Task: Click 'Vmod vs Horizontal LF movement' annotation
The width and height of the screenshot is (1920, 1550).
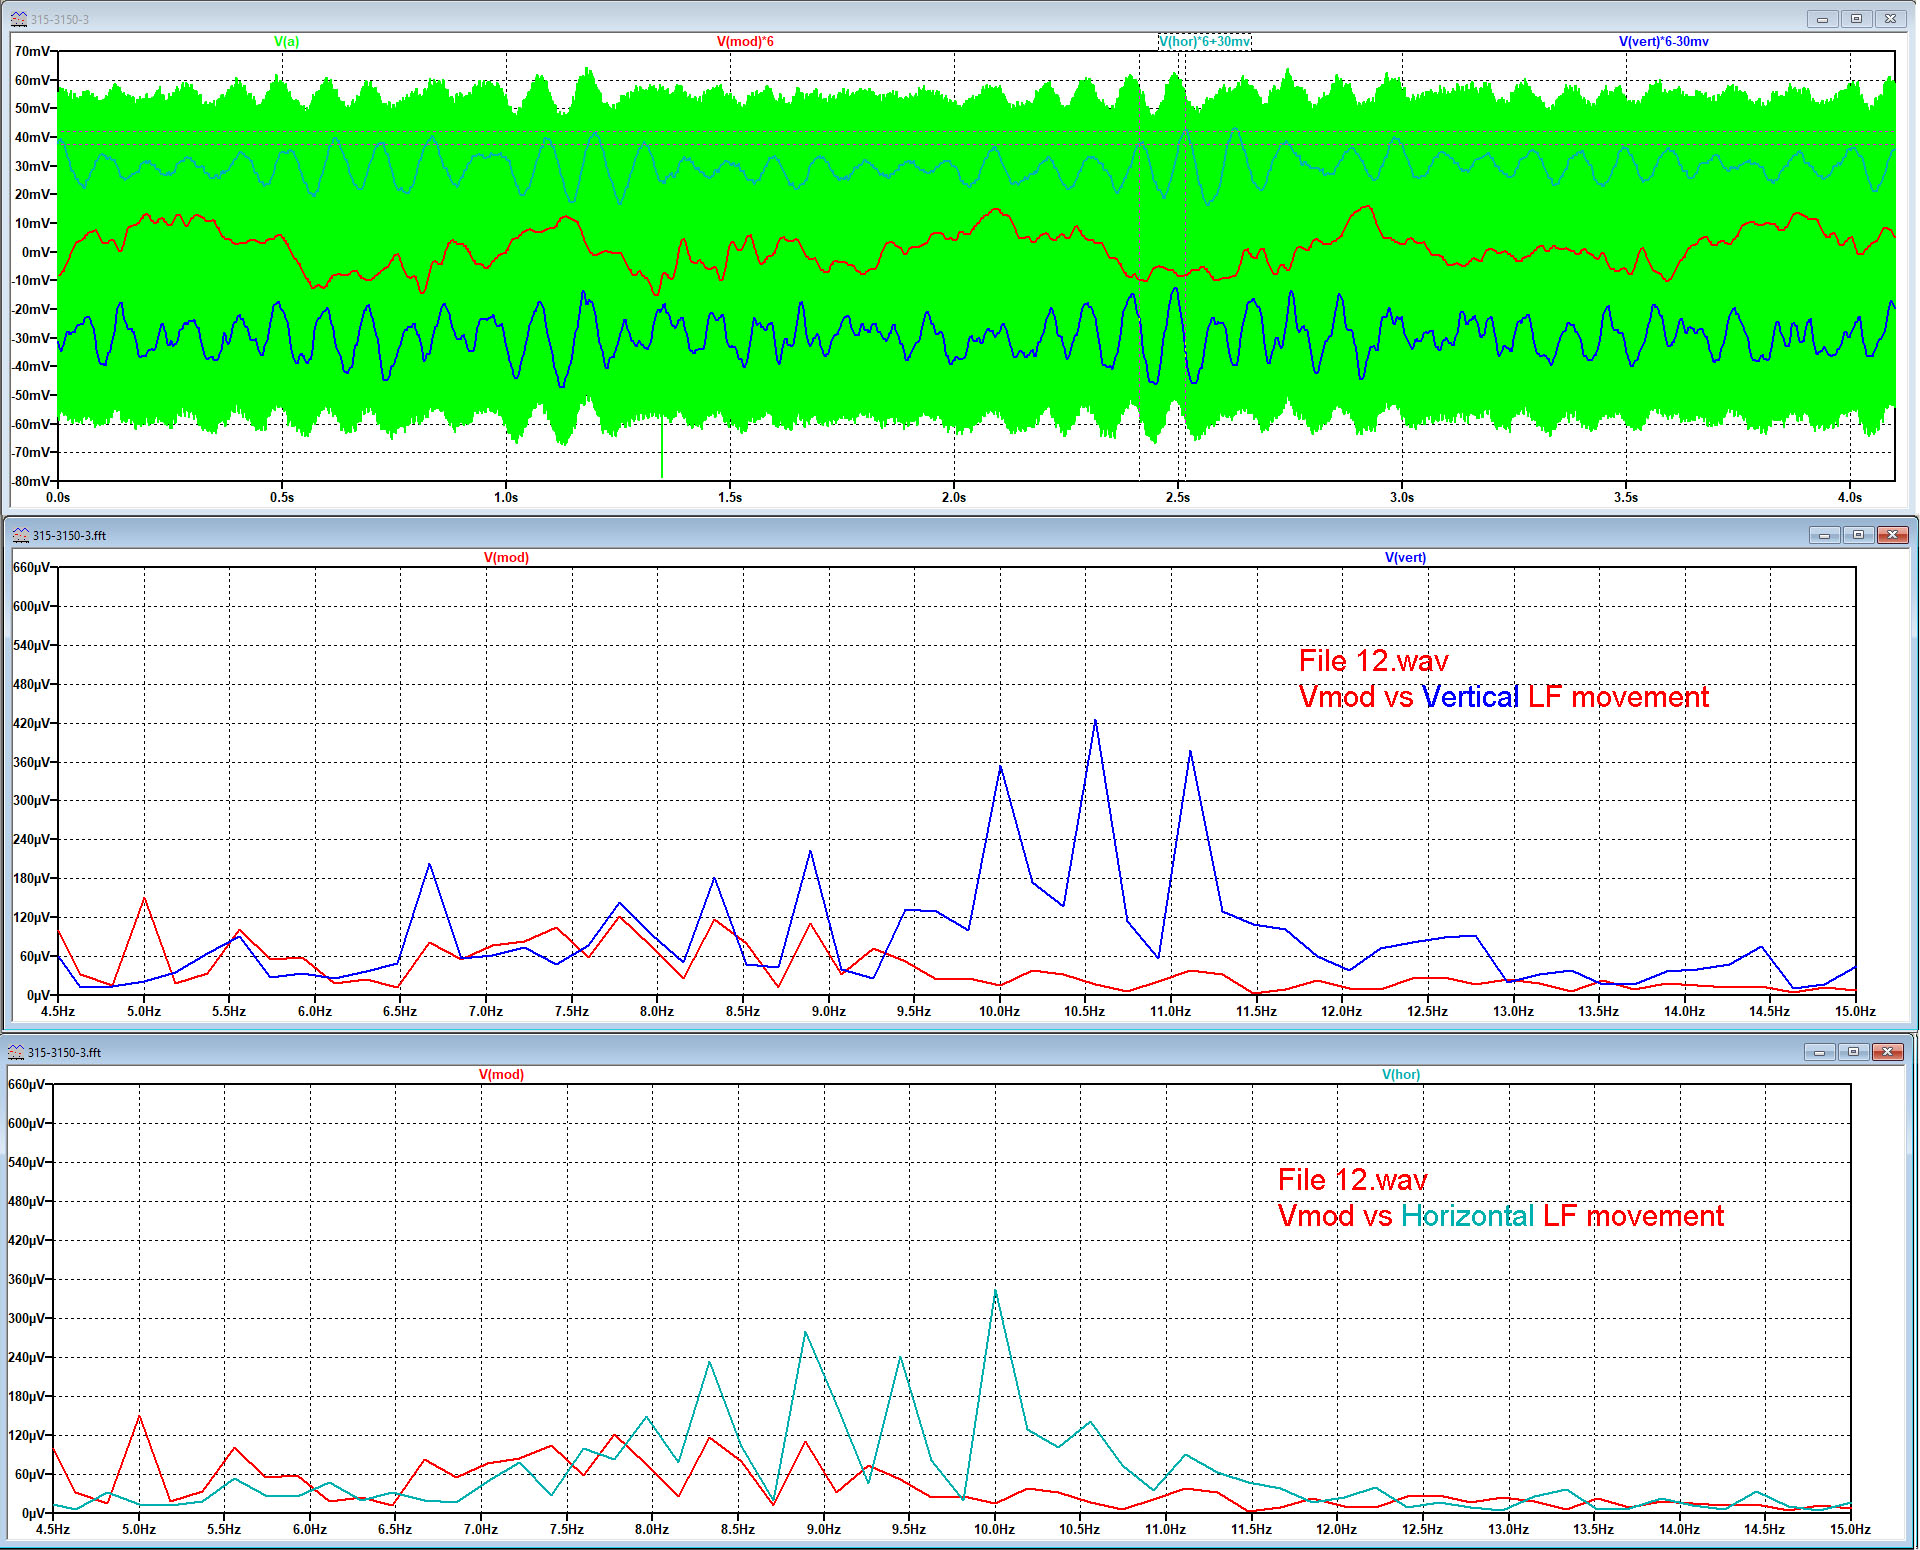Action: (1501, 1216)
